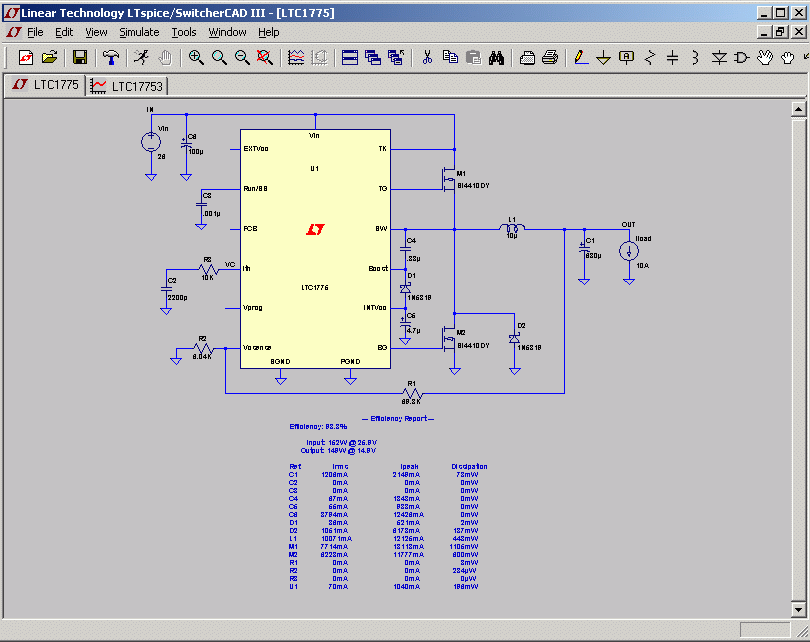
Task: Click the Zoom In magnifier with plus
Action: 196,57
